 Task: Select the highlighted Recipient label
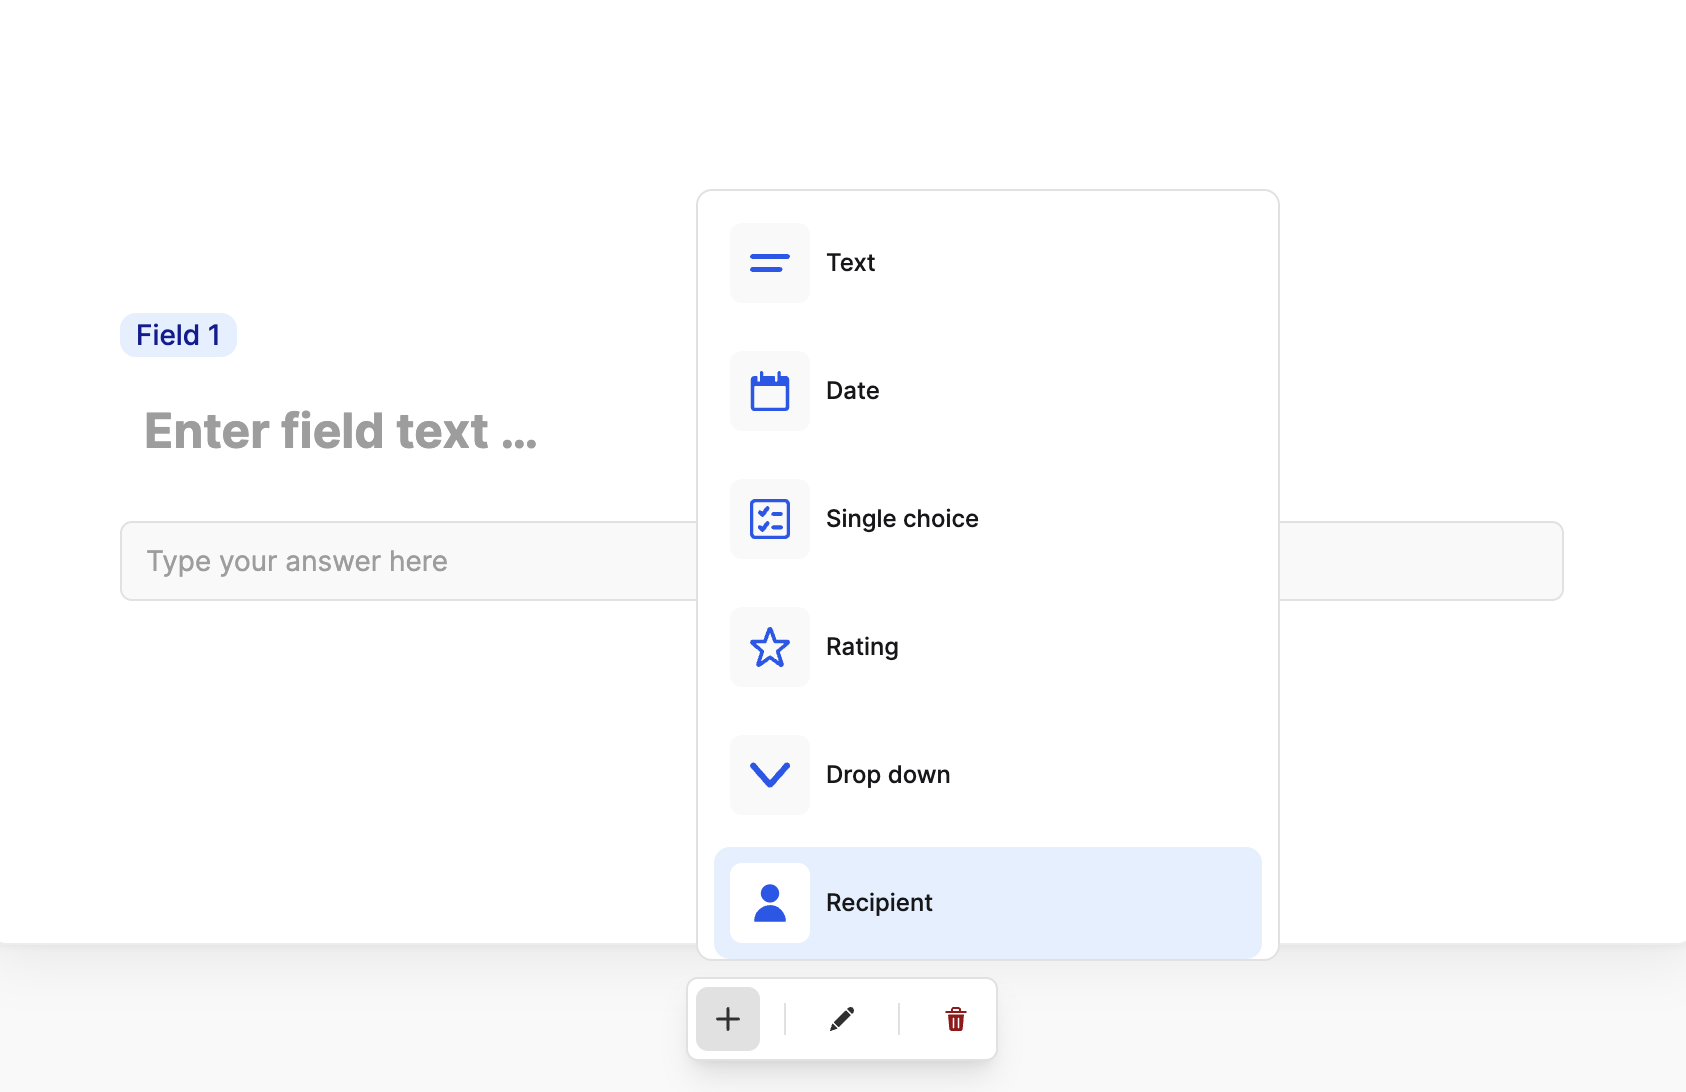point(879,903)
